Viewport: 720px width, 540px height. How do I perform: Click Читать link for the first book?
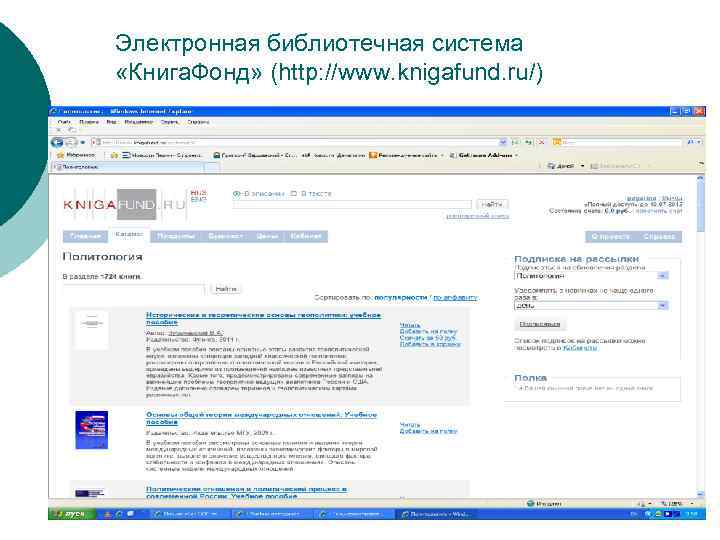[410, 325]
